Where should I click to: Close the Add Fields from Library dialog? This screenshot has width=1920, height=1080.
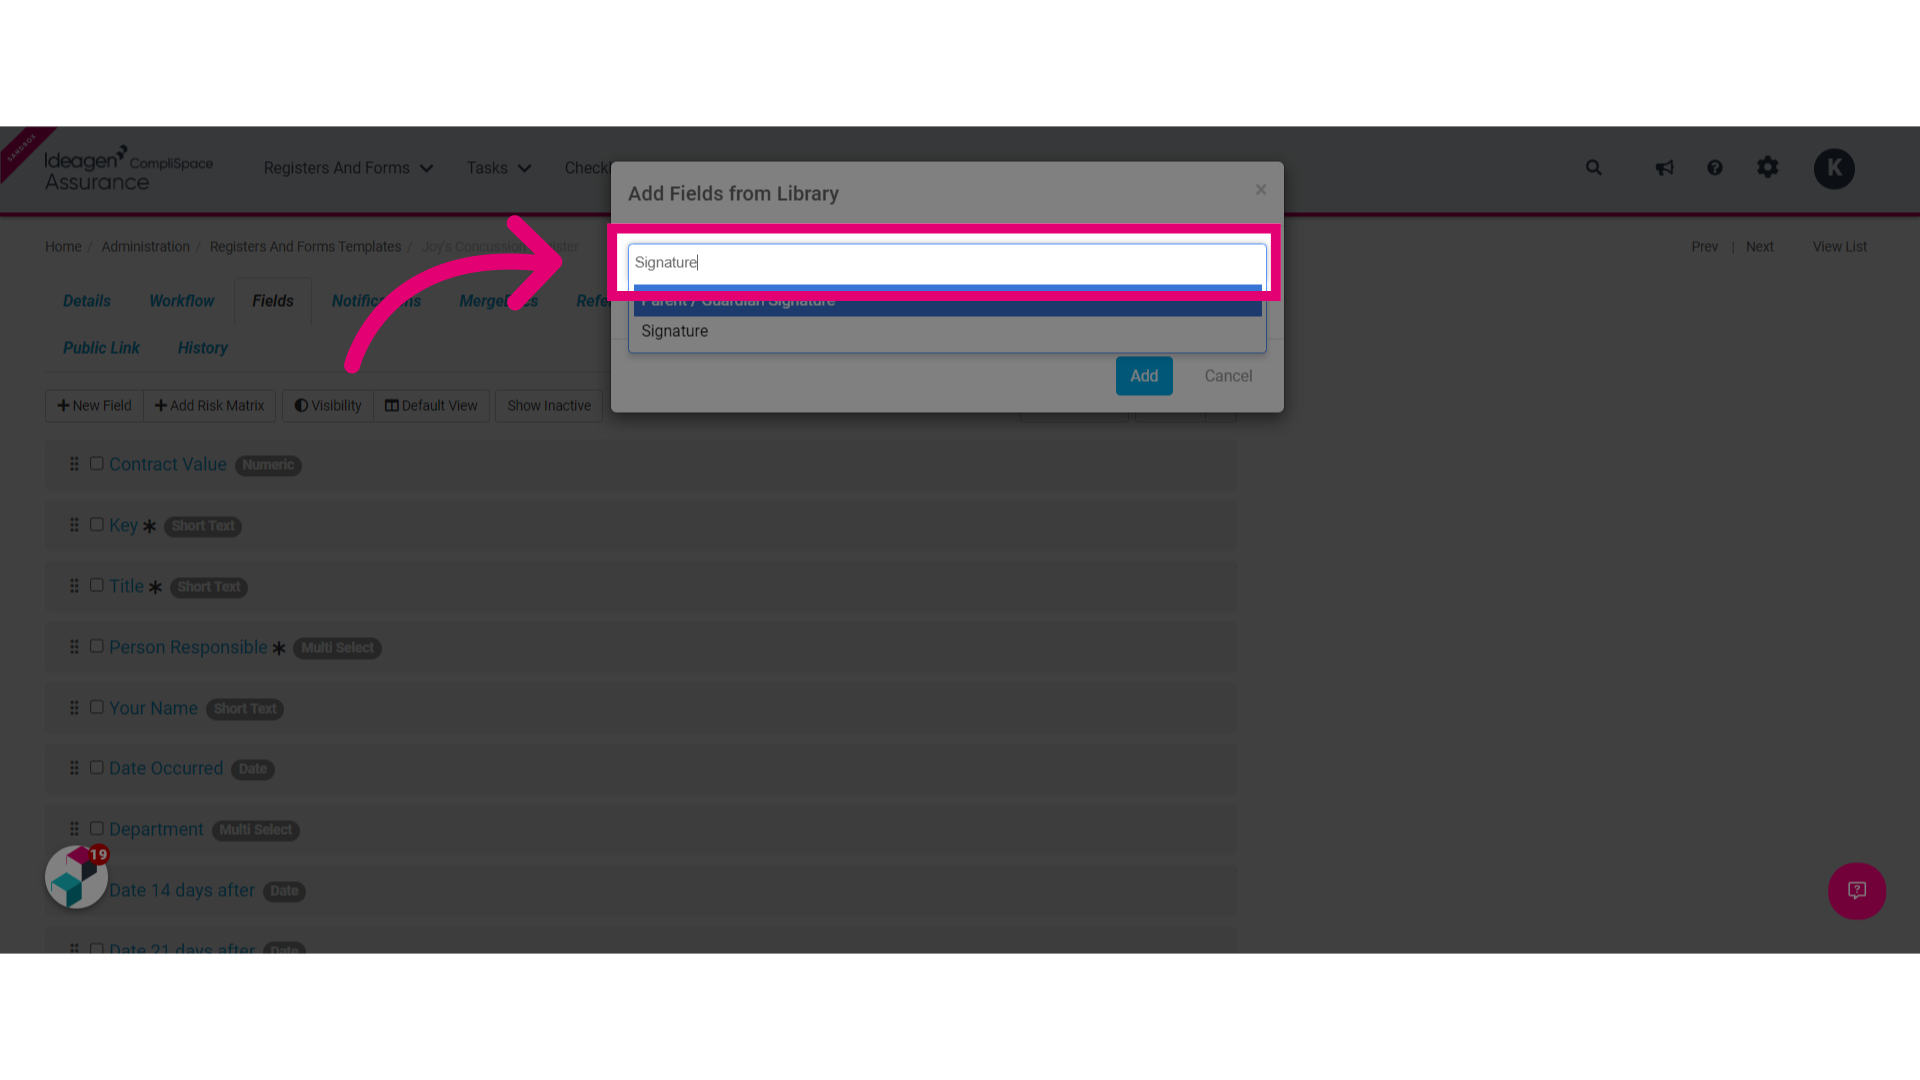pos(1261,190)
